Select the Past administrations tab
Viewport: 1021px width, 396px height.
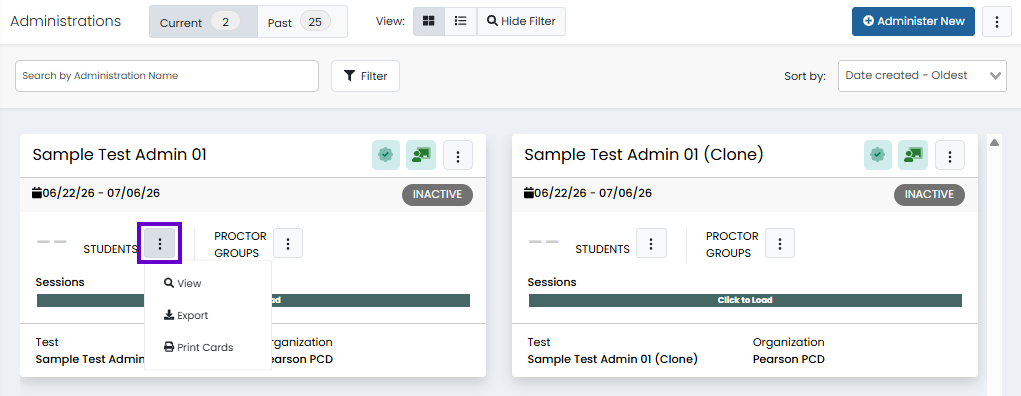(302, 22)
